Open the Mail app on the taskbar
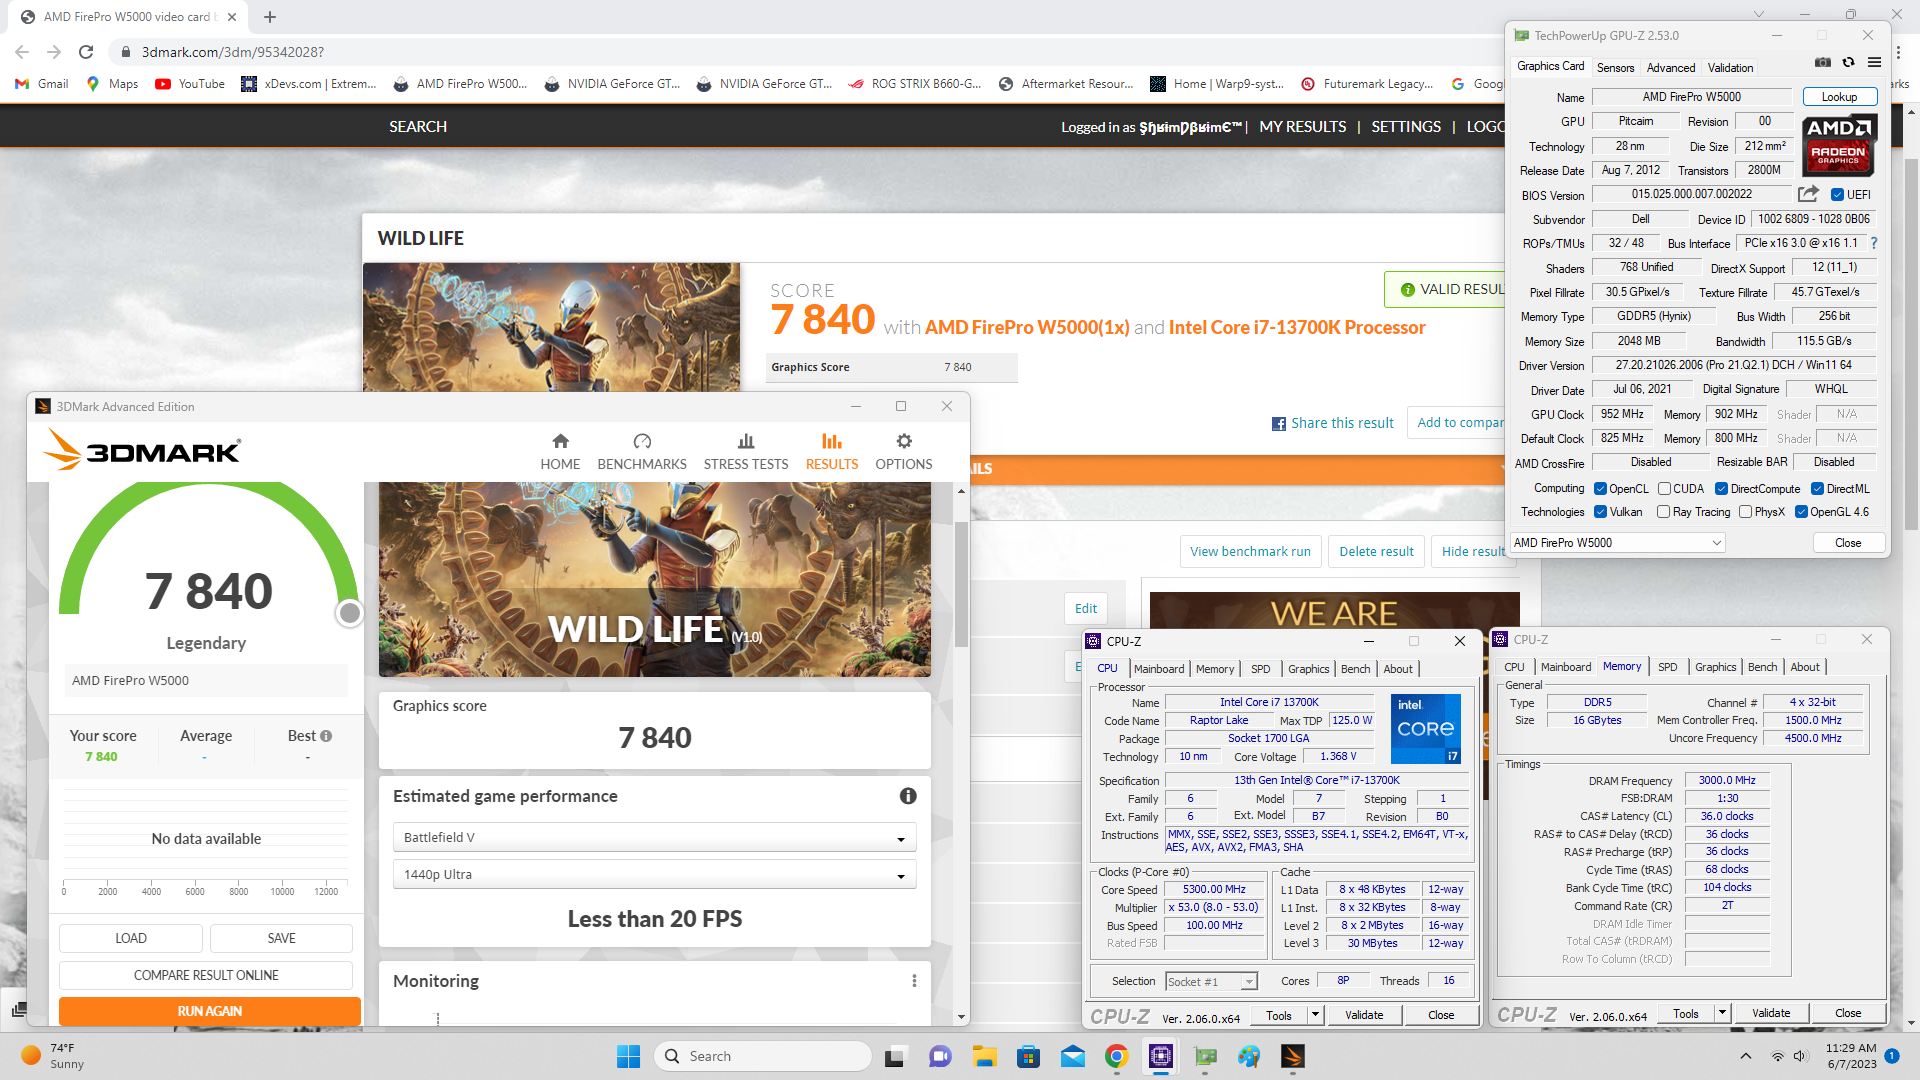 click(1073, 1056)
